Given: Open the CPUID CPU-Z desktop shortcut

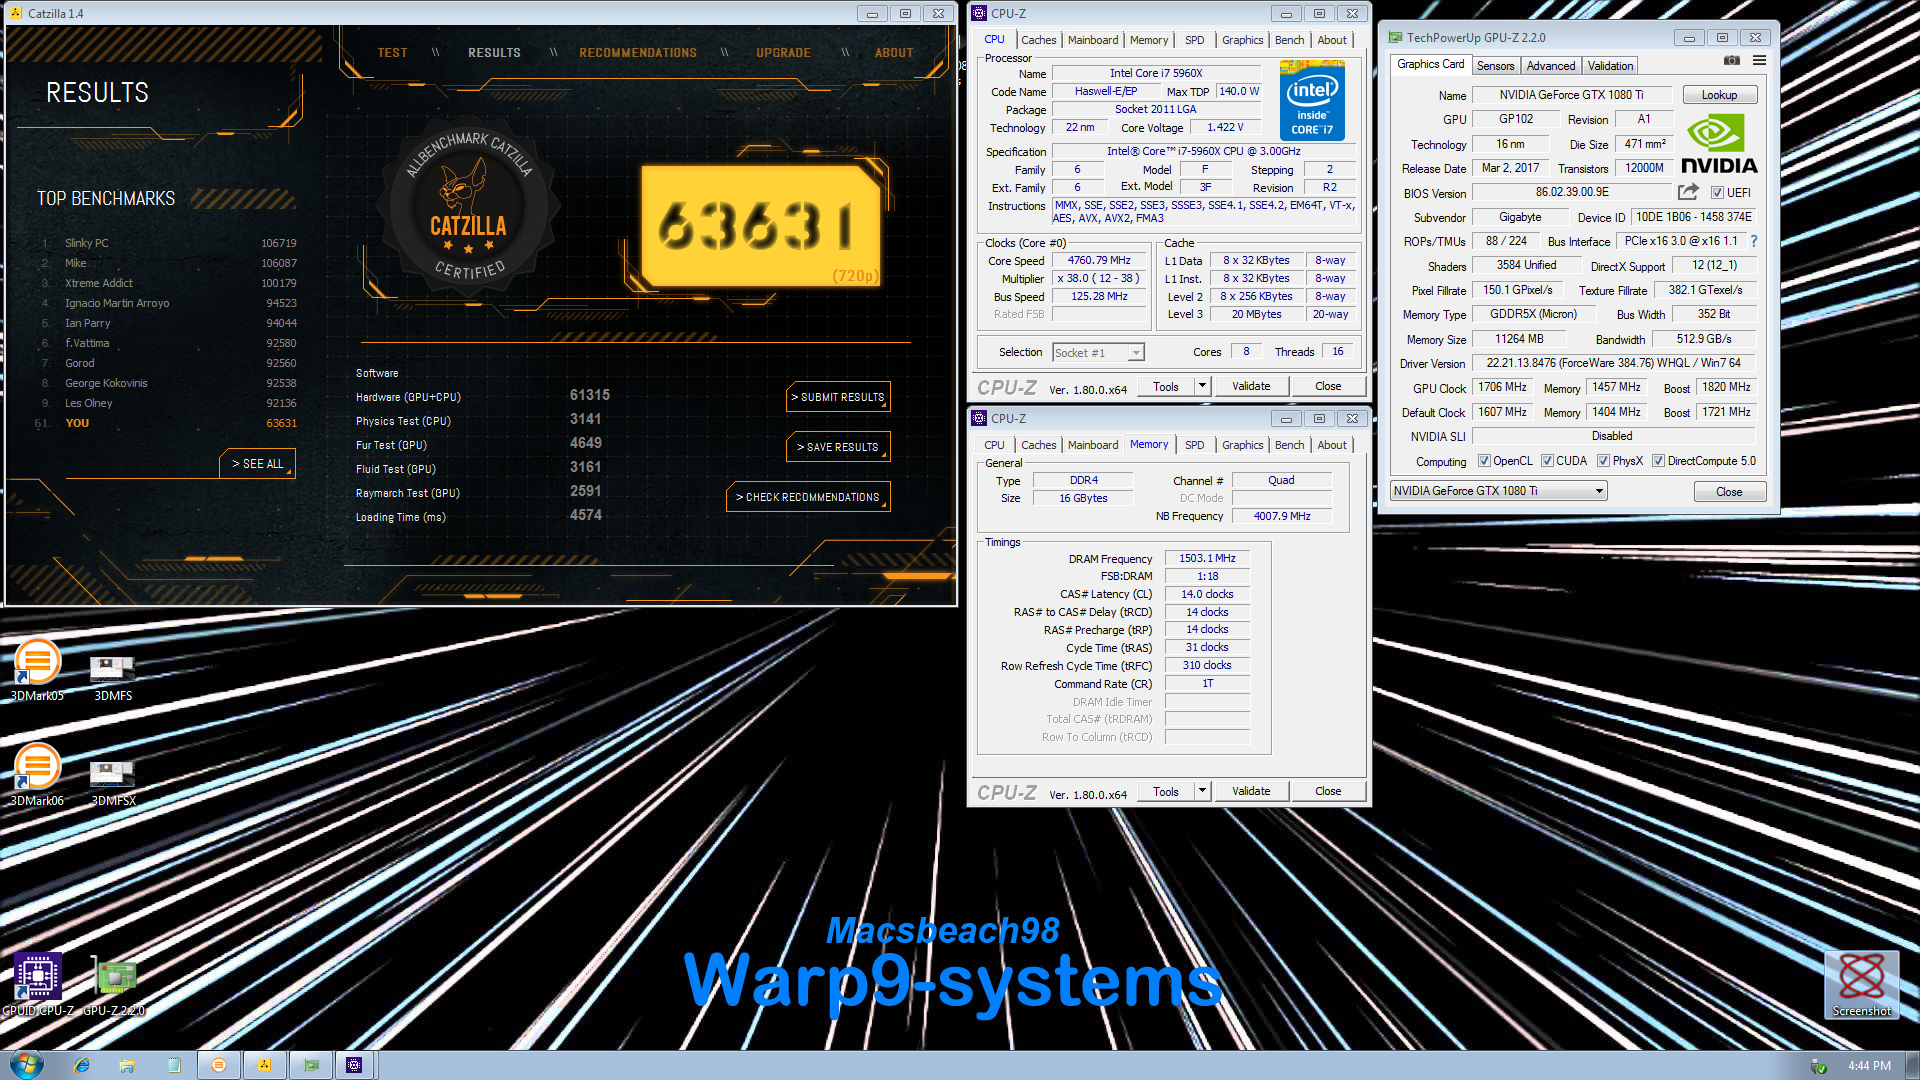Looking at the screenshot, I should (x=37, y=984).
